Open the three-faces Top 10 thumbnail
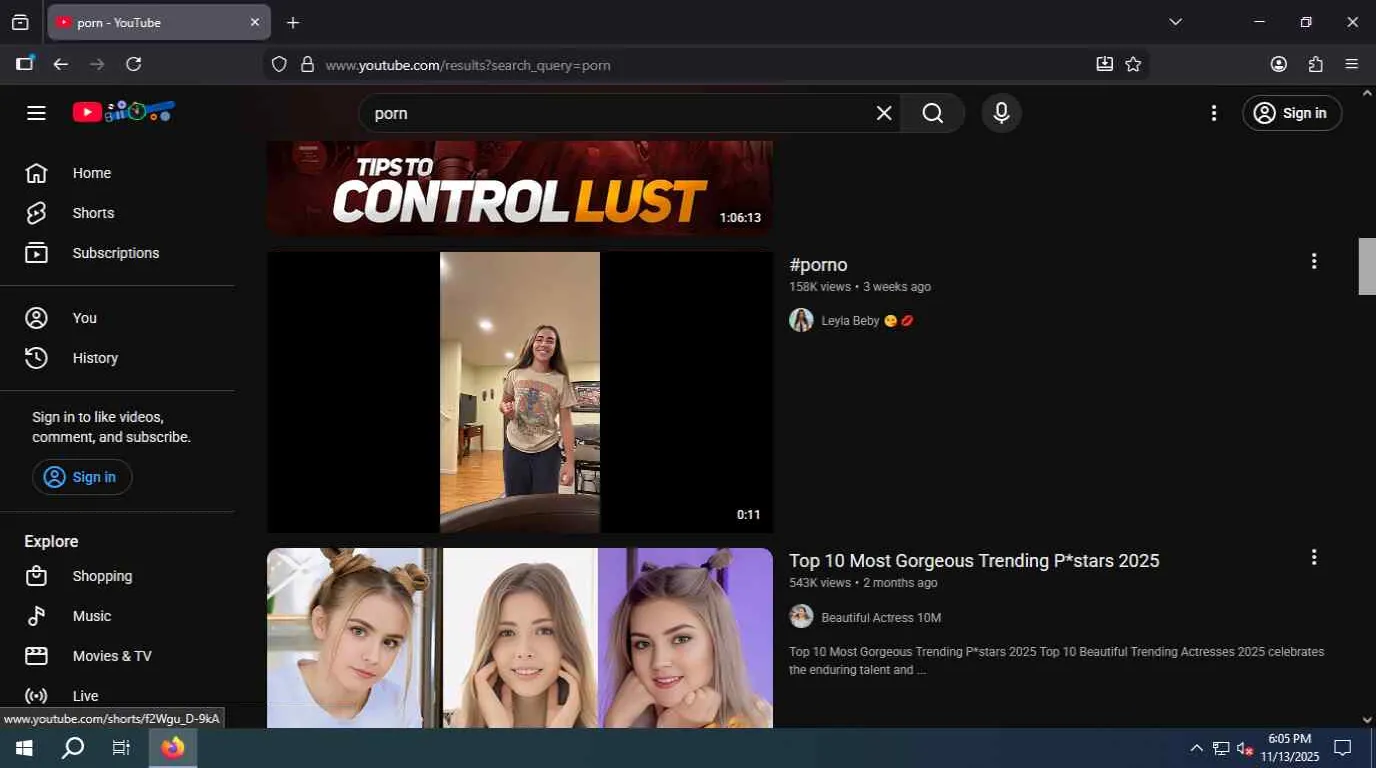1376x768 pixels. coord(520,638)
